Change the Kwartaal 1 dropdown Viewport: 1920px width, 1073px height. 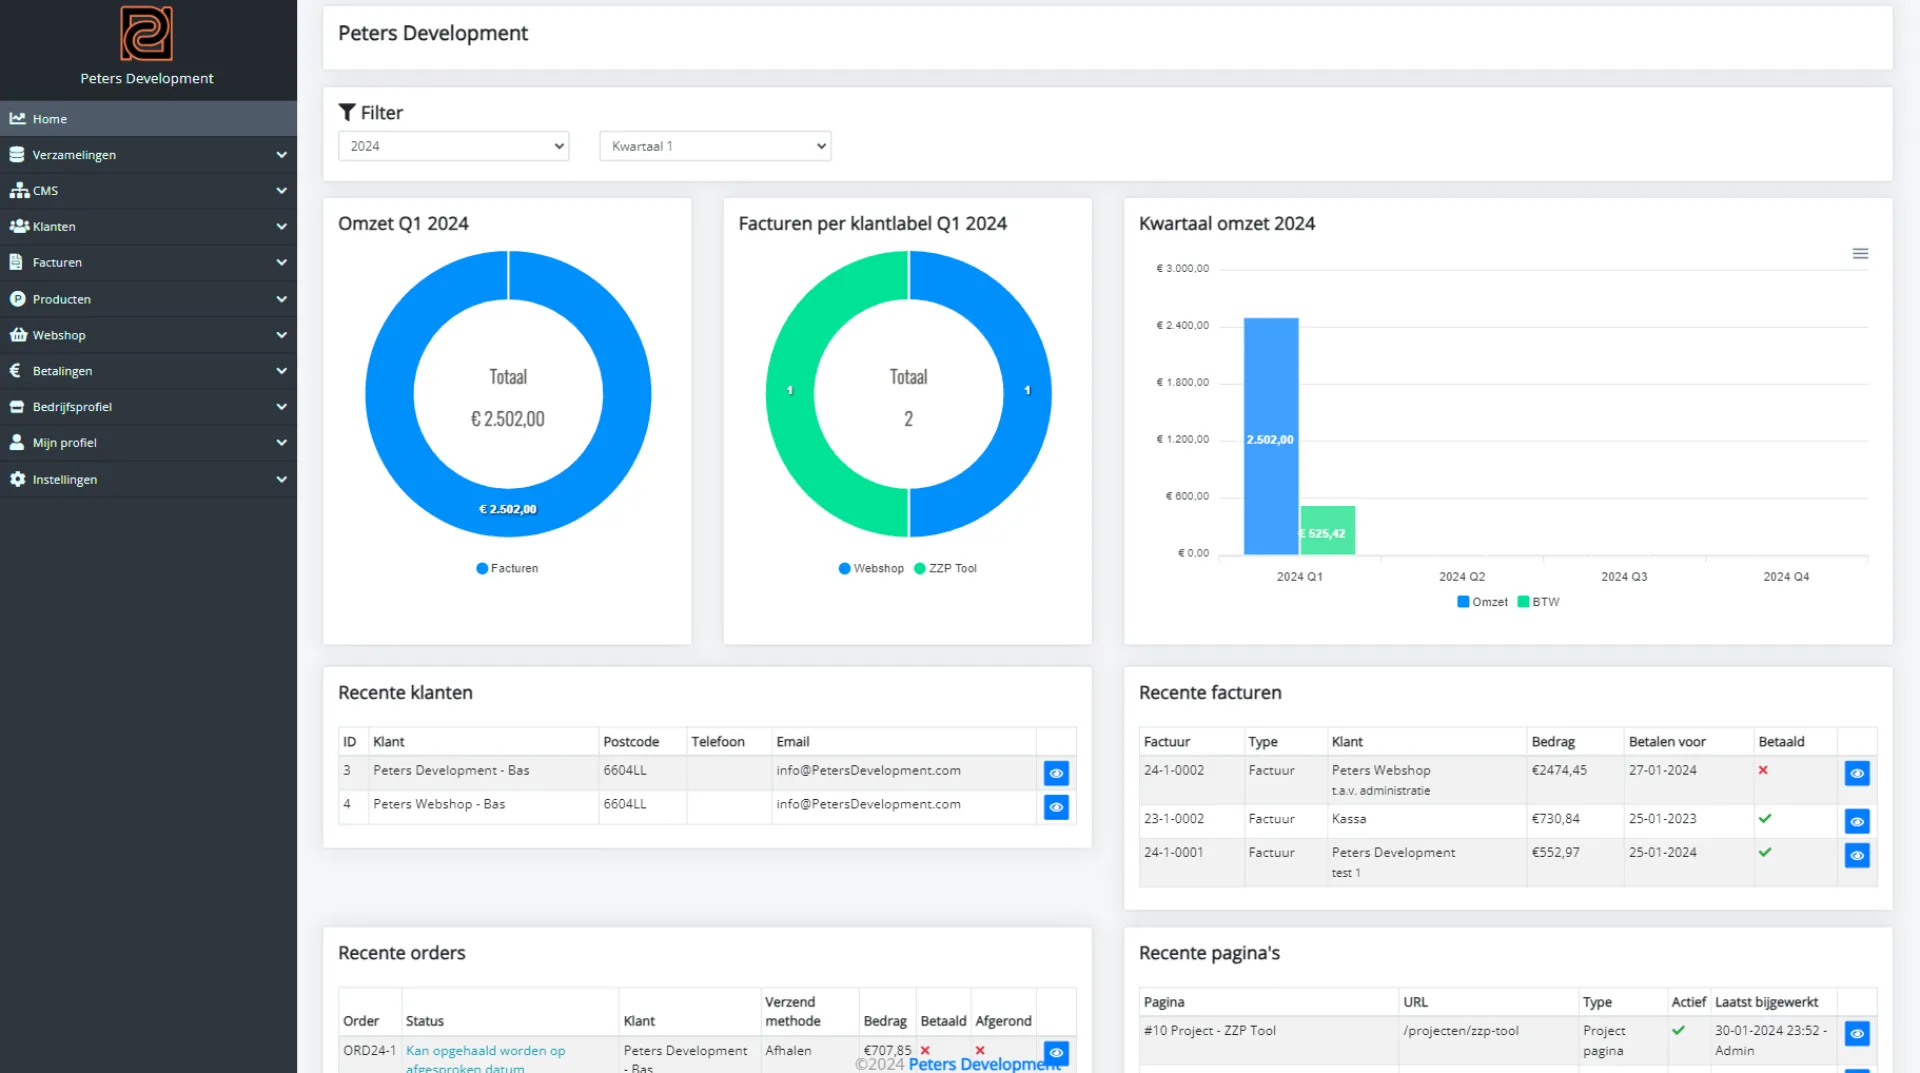714,146
